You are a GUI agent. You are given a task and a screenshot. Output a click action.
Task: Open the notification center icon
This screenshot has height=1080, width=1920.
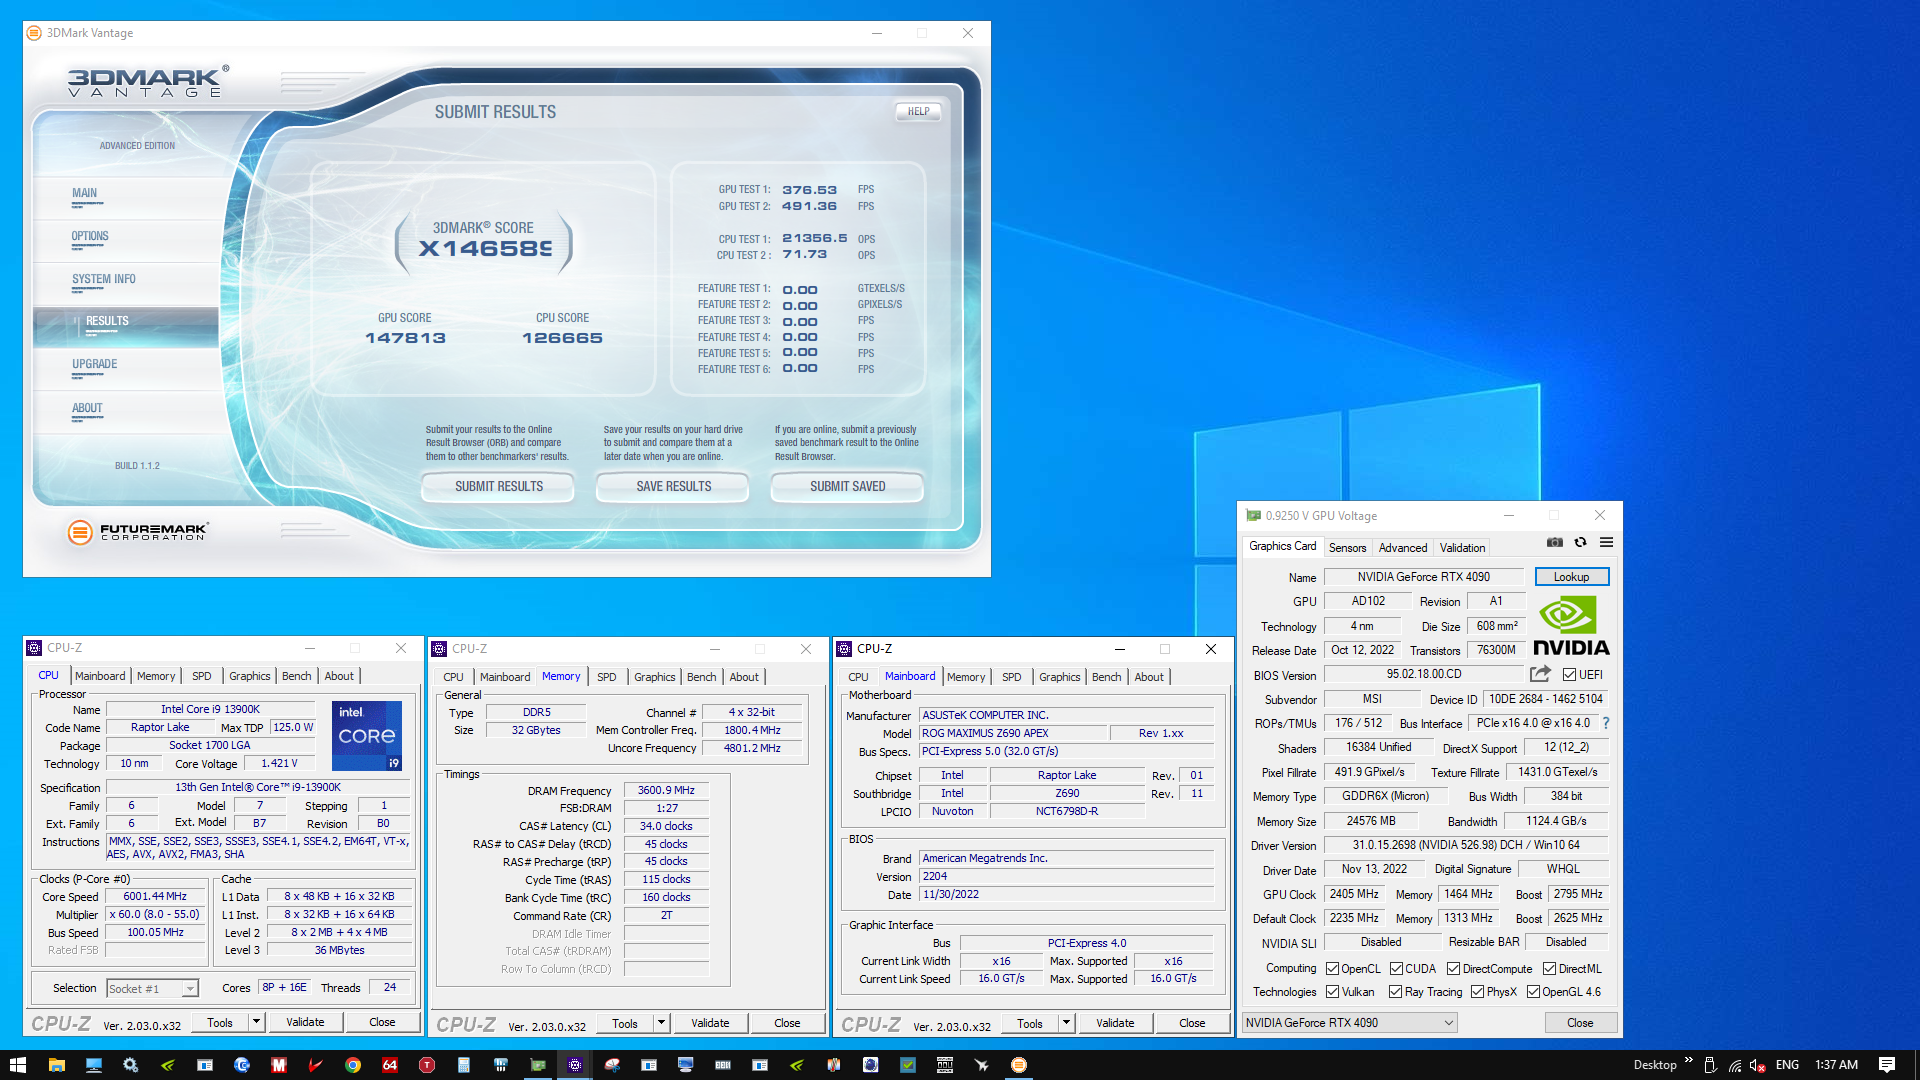1887,1065
